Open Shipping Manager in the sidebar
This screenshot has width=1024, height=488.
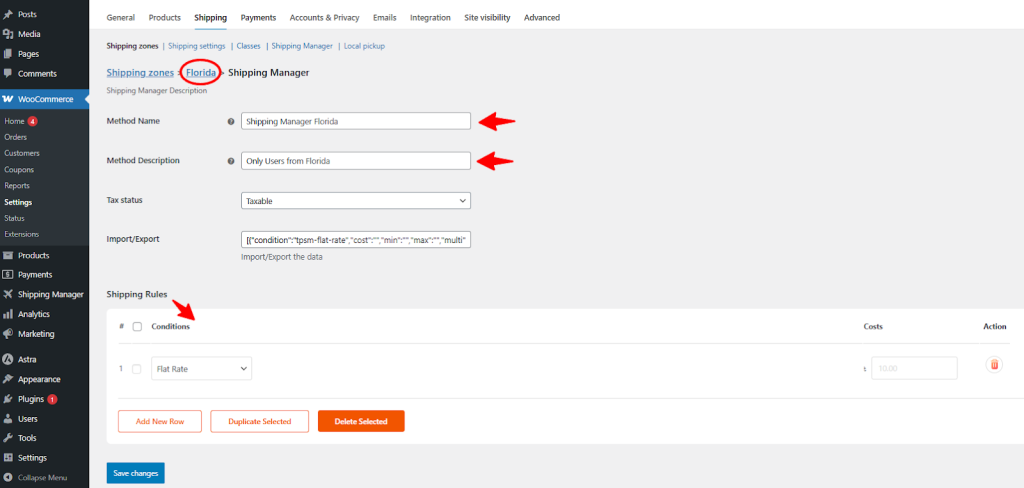click(50, 294)
